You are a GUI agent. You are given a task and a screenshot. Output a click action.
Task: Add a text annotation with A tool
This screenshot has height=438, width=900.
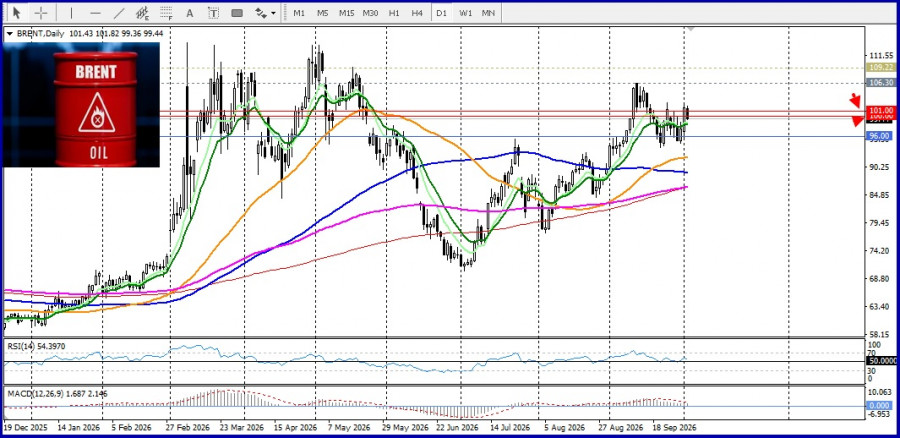[190, 13]
